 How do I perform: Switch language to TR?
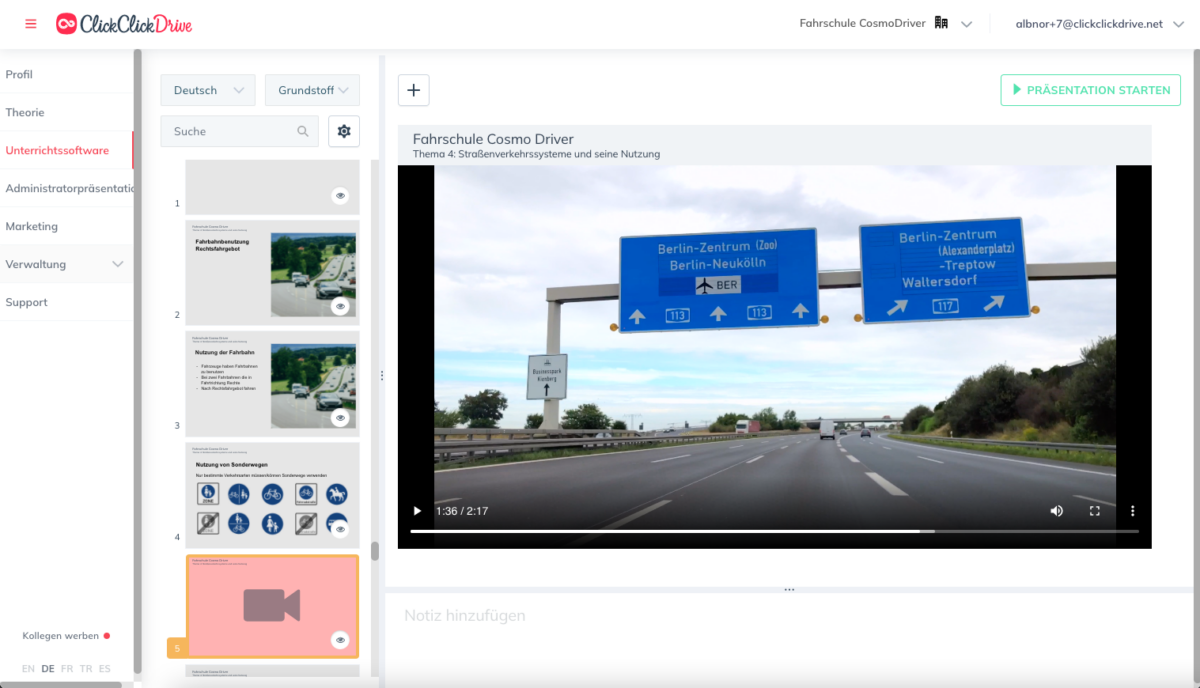pos(86,668)
